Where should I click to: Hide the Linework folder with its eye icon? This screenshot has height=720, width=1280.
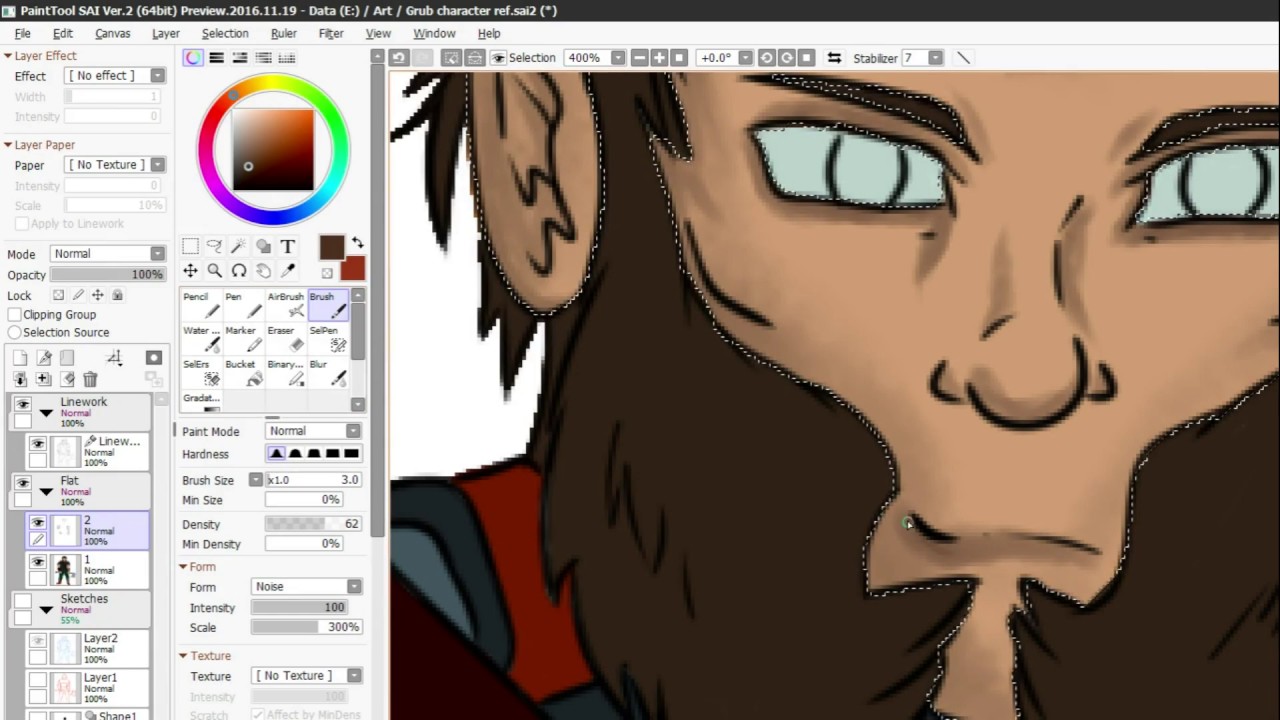coord(23,403)
